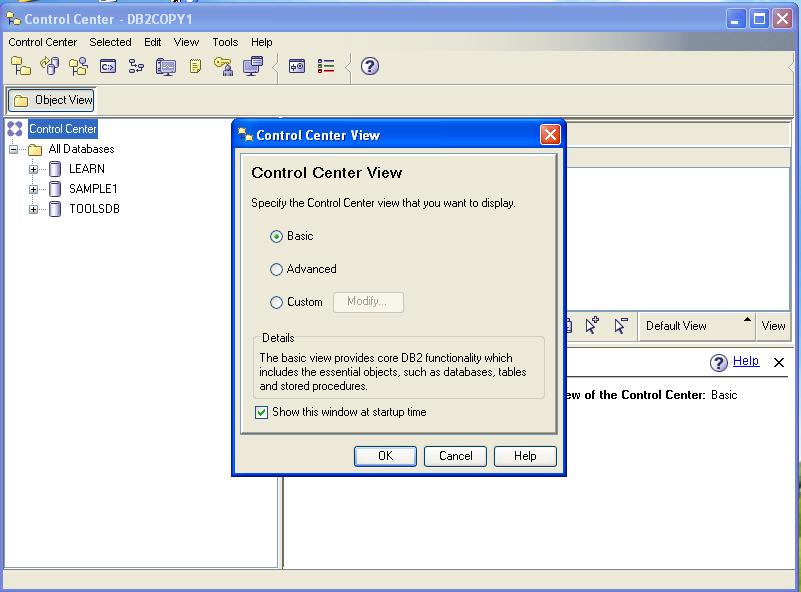Open the Replication Center icon
801x592 pixels.
pyautogui.click(x=50, y=66)
